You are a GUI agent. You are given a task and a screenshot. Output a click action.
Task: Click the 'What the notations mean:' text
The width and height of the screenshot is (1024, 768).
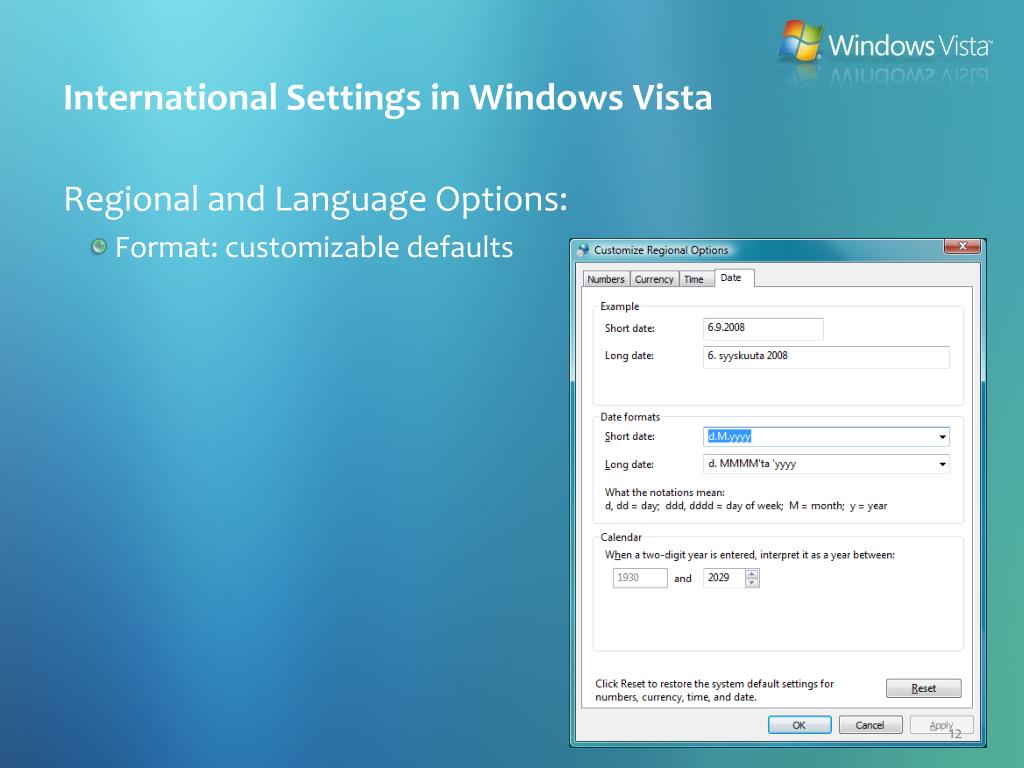664,492
